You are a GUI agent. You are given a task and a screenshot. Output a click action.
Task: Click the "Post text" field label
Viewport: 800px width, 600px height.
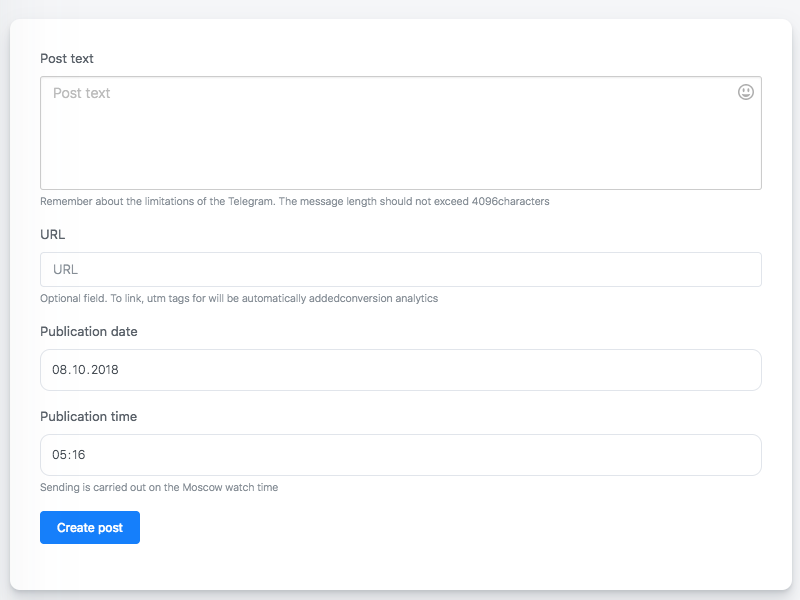coord(67,59)
